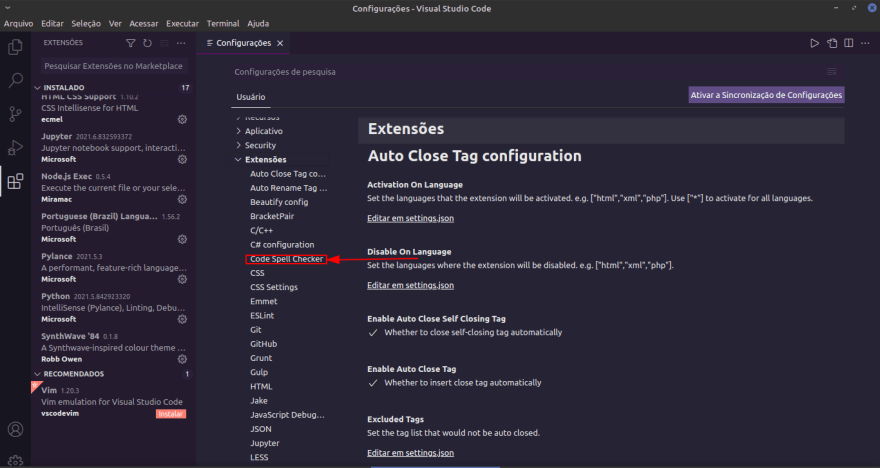Clear settings search filter icon
The height and width of the screenshot is (468, 880).
click(832, 72)
